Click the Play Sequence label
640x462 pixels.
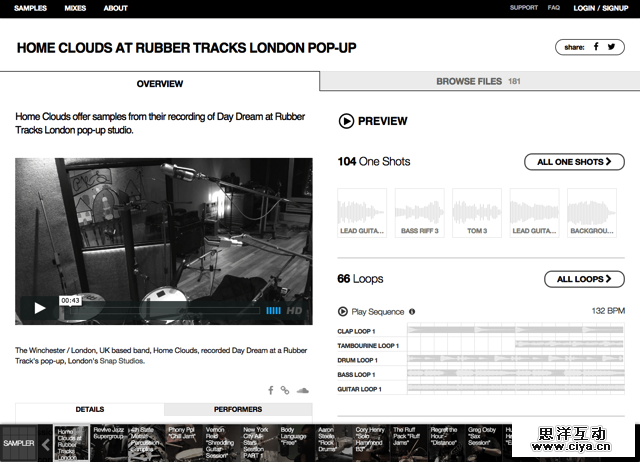click(378, 312)
